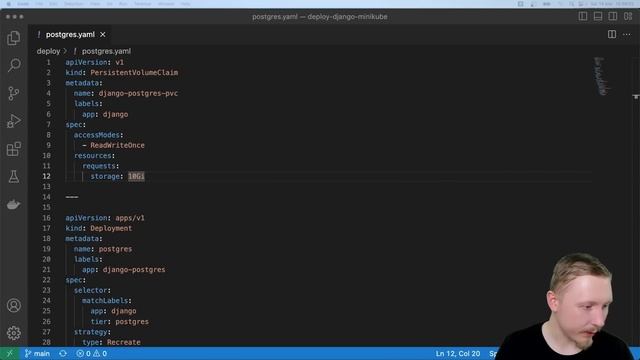640x360 pixels.
Task: Click the resources key on line 10
Action: click(92, 156)
